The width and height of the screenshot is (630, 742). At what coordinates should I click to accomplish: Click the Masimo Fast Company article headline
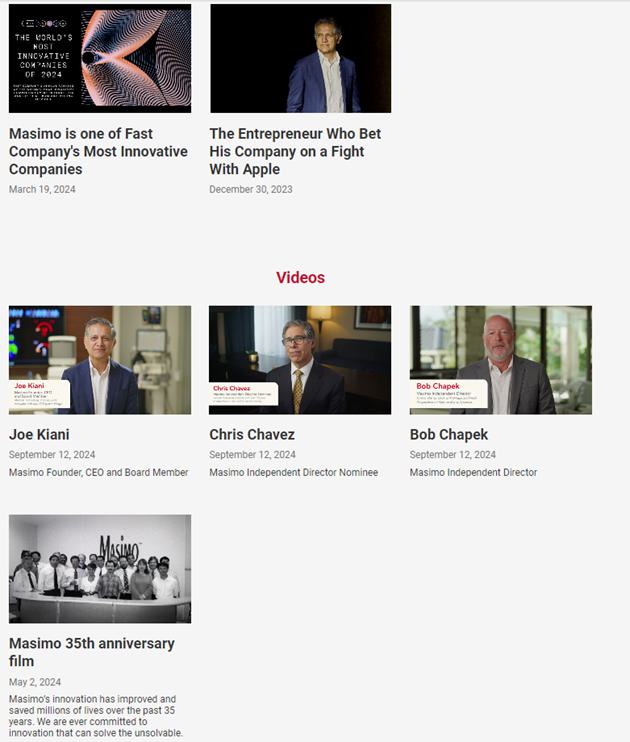[98, 151]
